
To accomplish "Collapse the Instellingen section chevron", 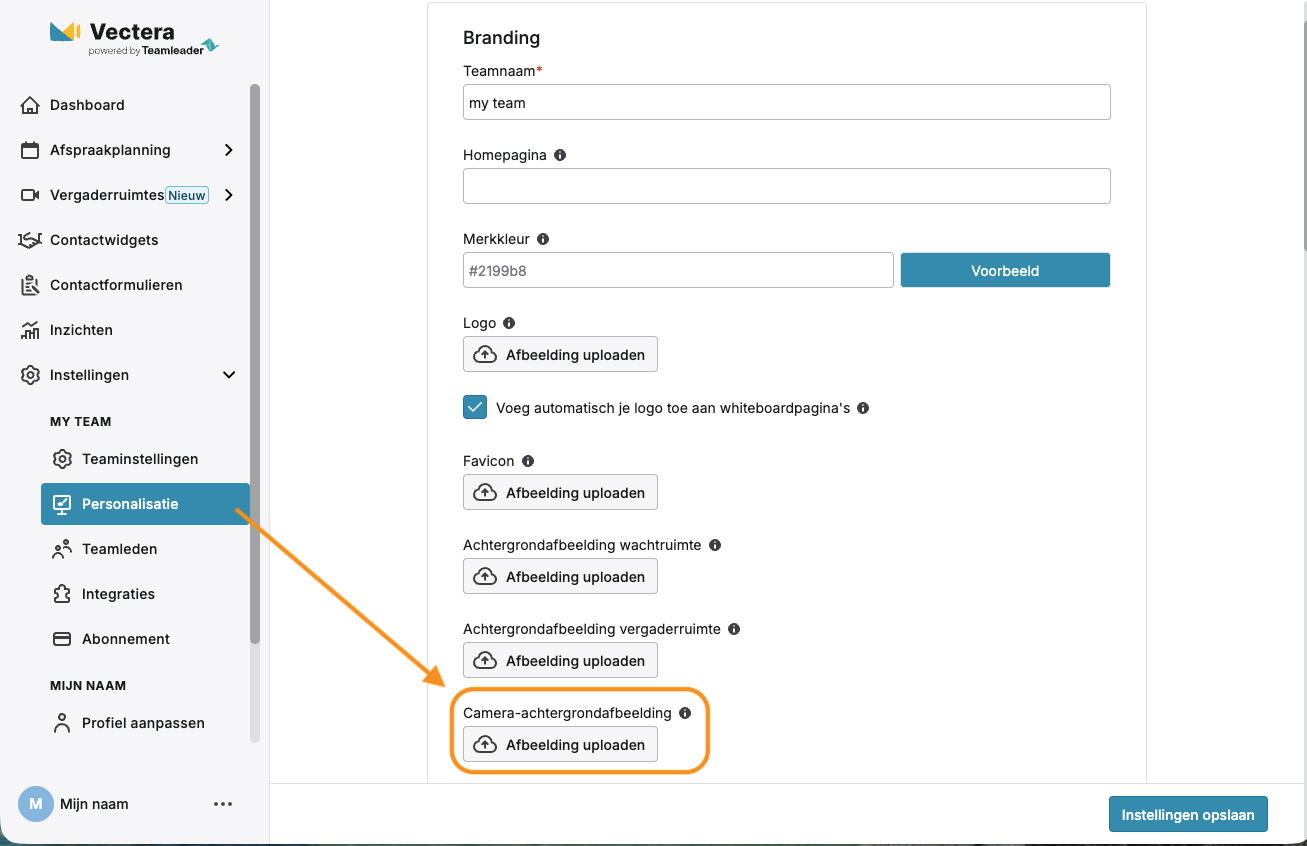I will click(x=229, y=375).
